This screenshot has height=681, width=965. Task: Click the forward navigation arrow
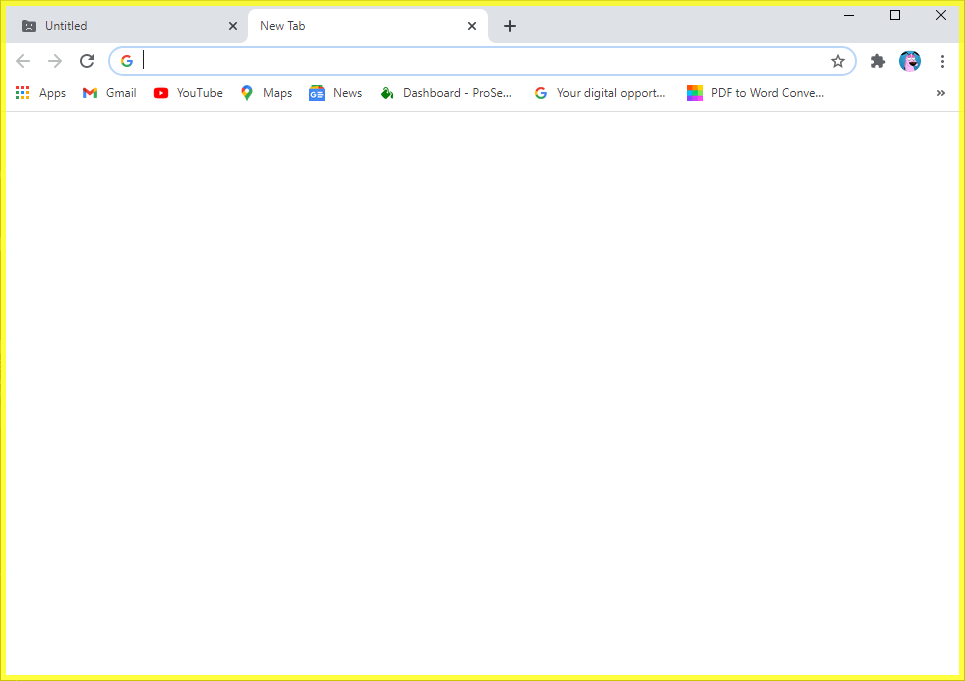pos(55,60)
